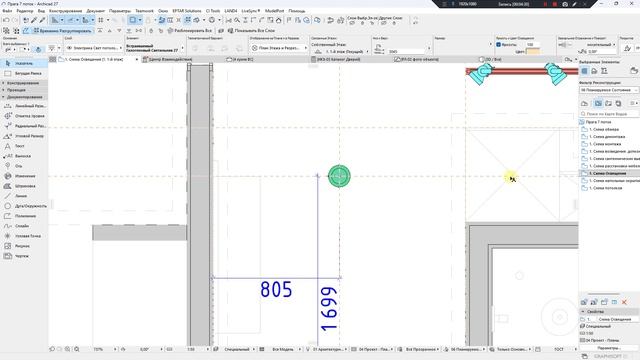Select the Marquee (Бегущая Рамка) tool
This screenshot has height=360, width=640.
(24, 73)
